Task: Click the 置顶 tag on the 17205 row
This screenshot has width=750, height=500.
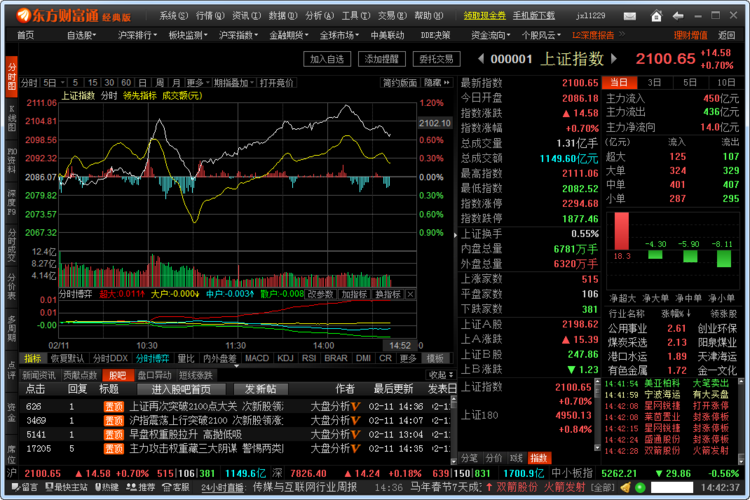Action: [114, 449]
